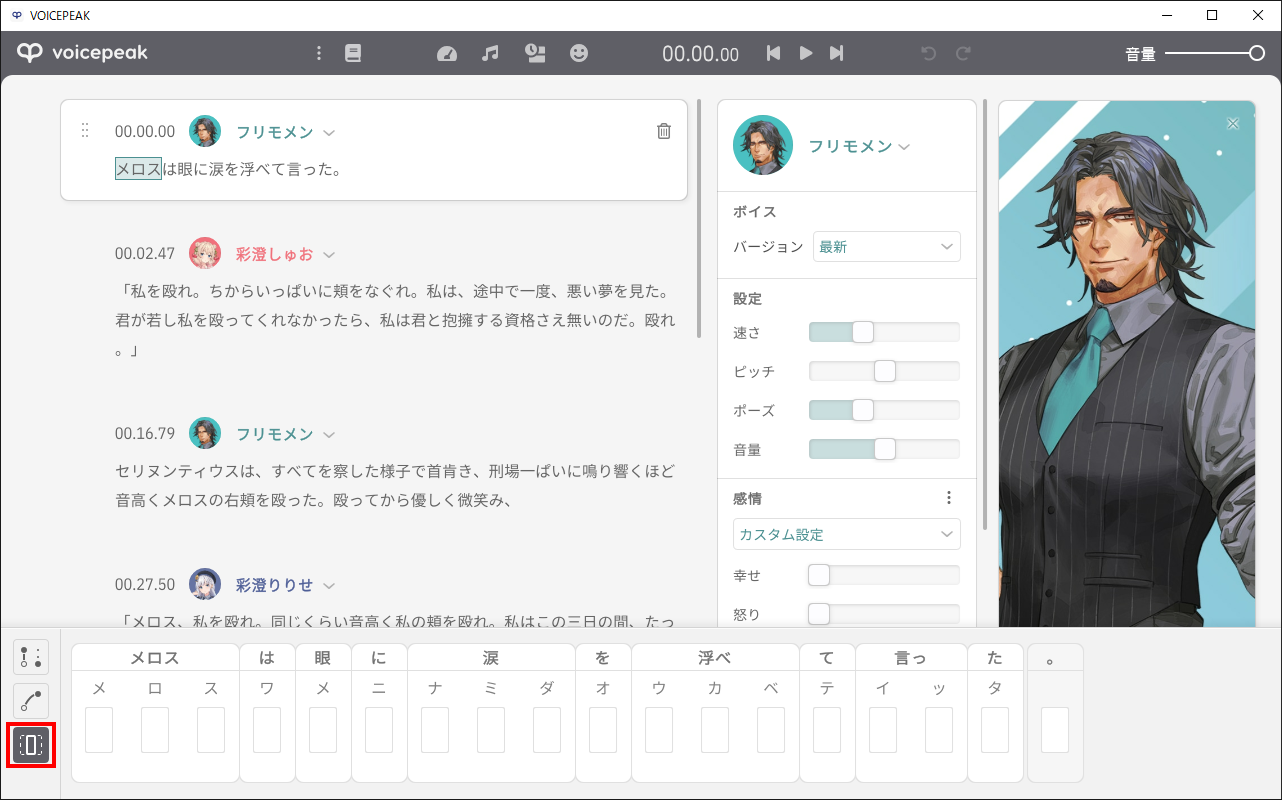
Task: Open the three-dot main menu
Action: pos(319,53)
